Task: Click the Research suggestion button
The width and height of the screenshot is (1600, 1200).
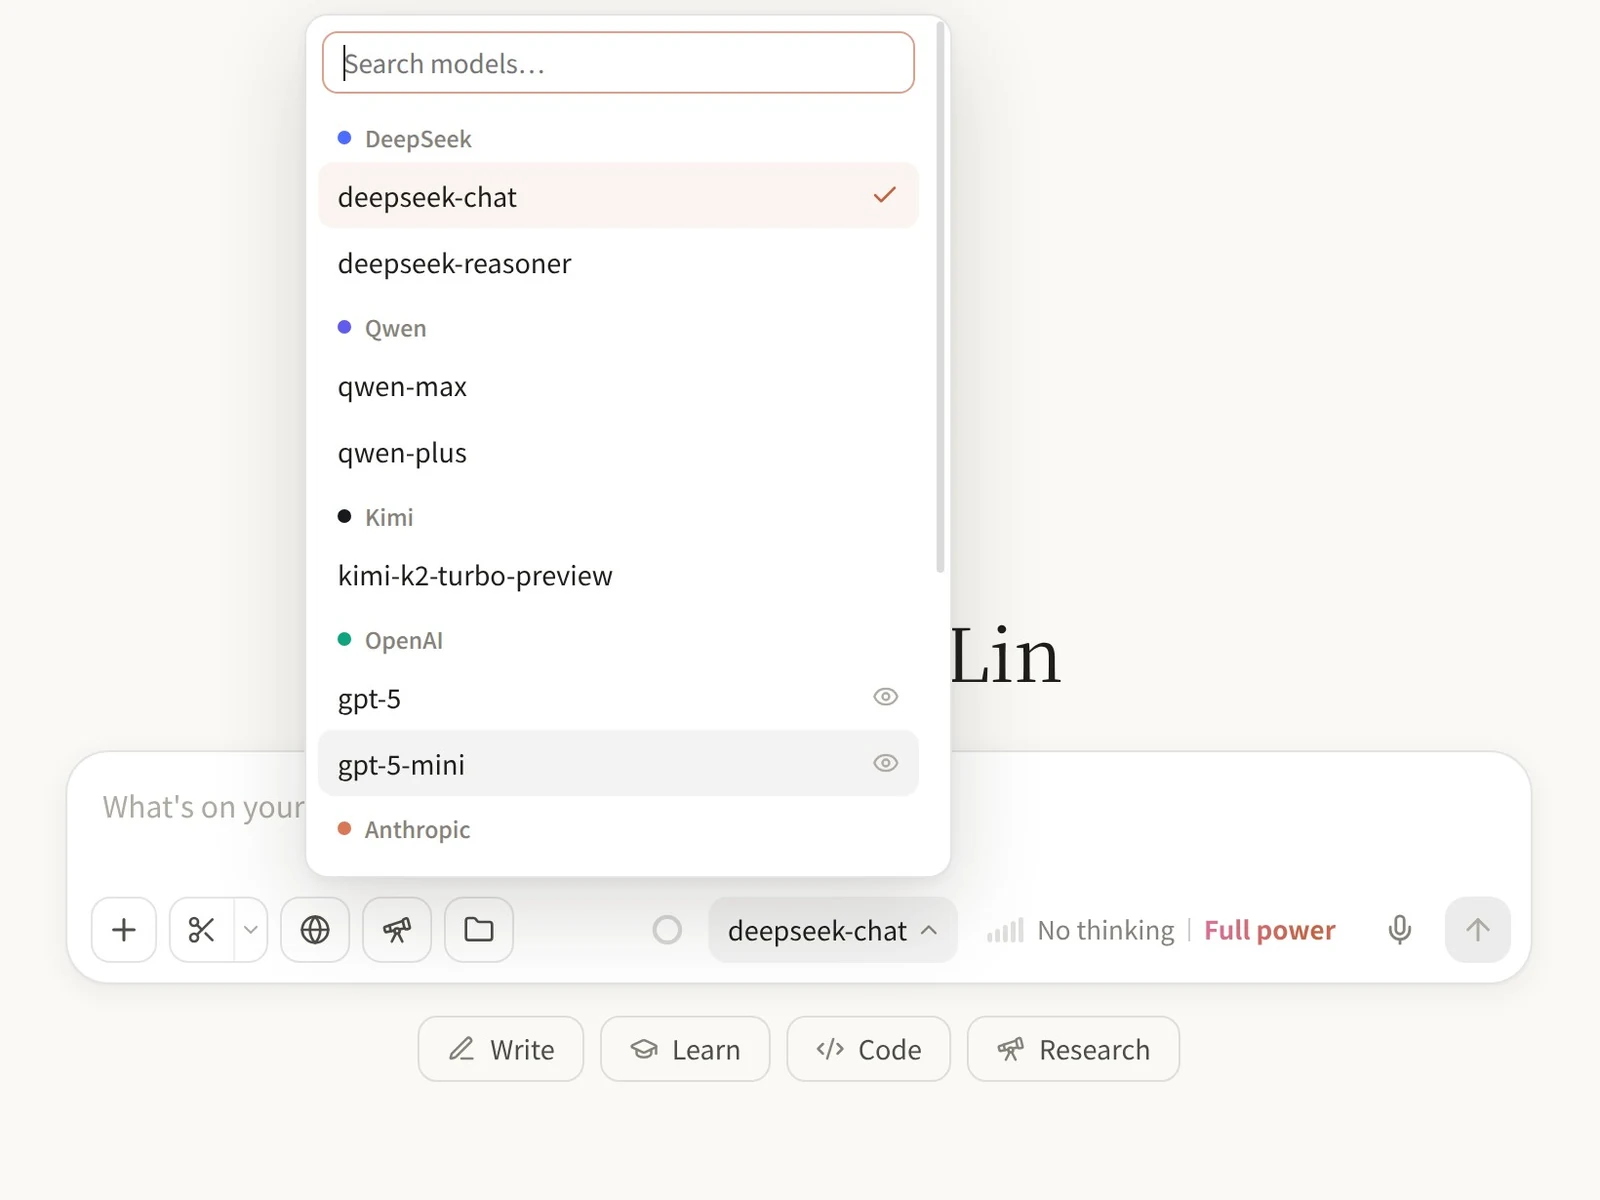Action: click(x=1073, y=1049)
